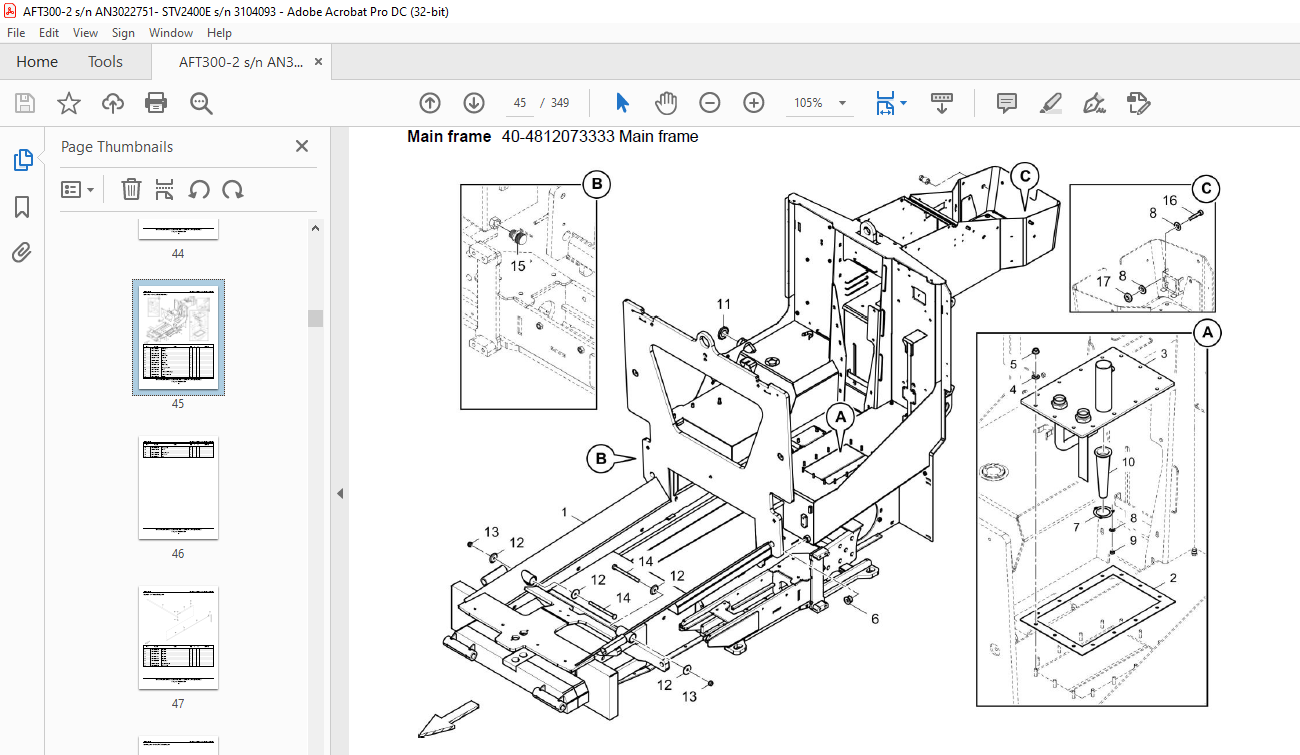
Task: Rotate the page clockwise
Action: pos(233,189)
